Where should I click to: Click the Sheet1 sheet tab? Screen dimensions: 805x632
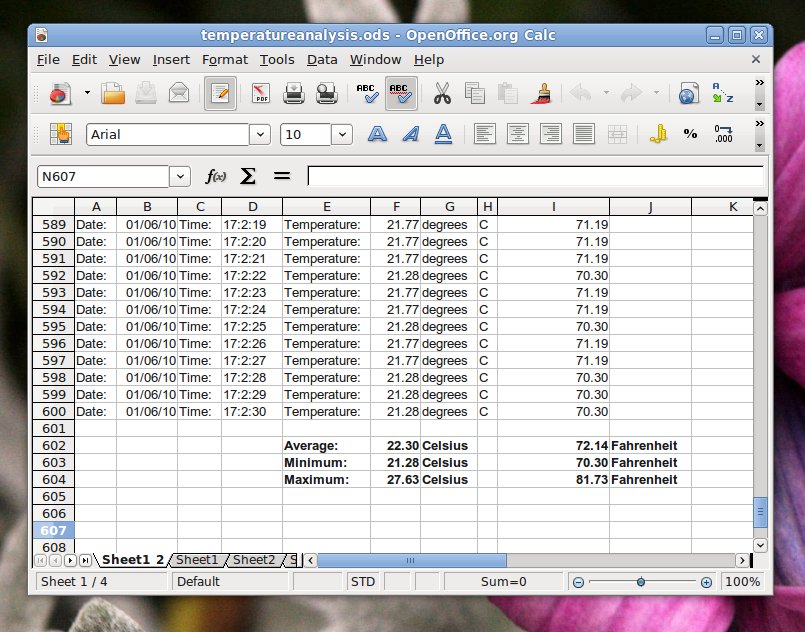coord(197,560)
